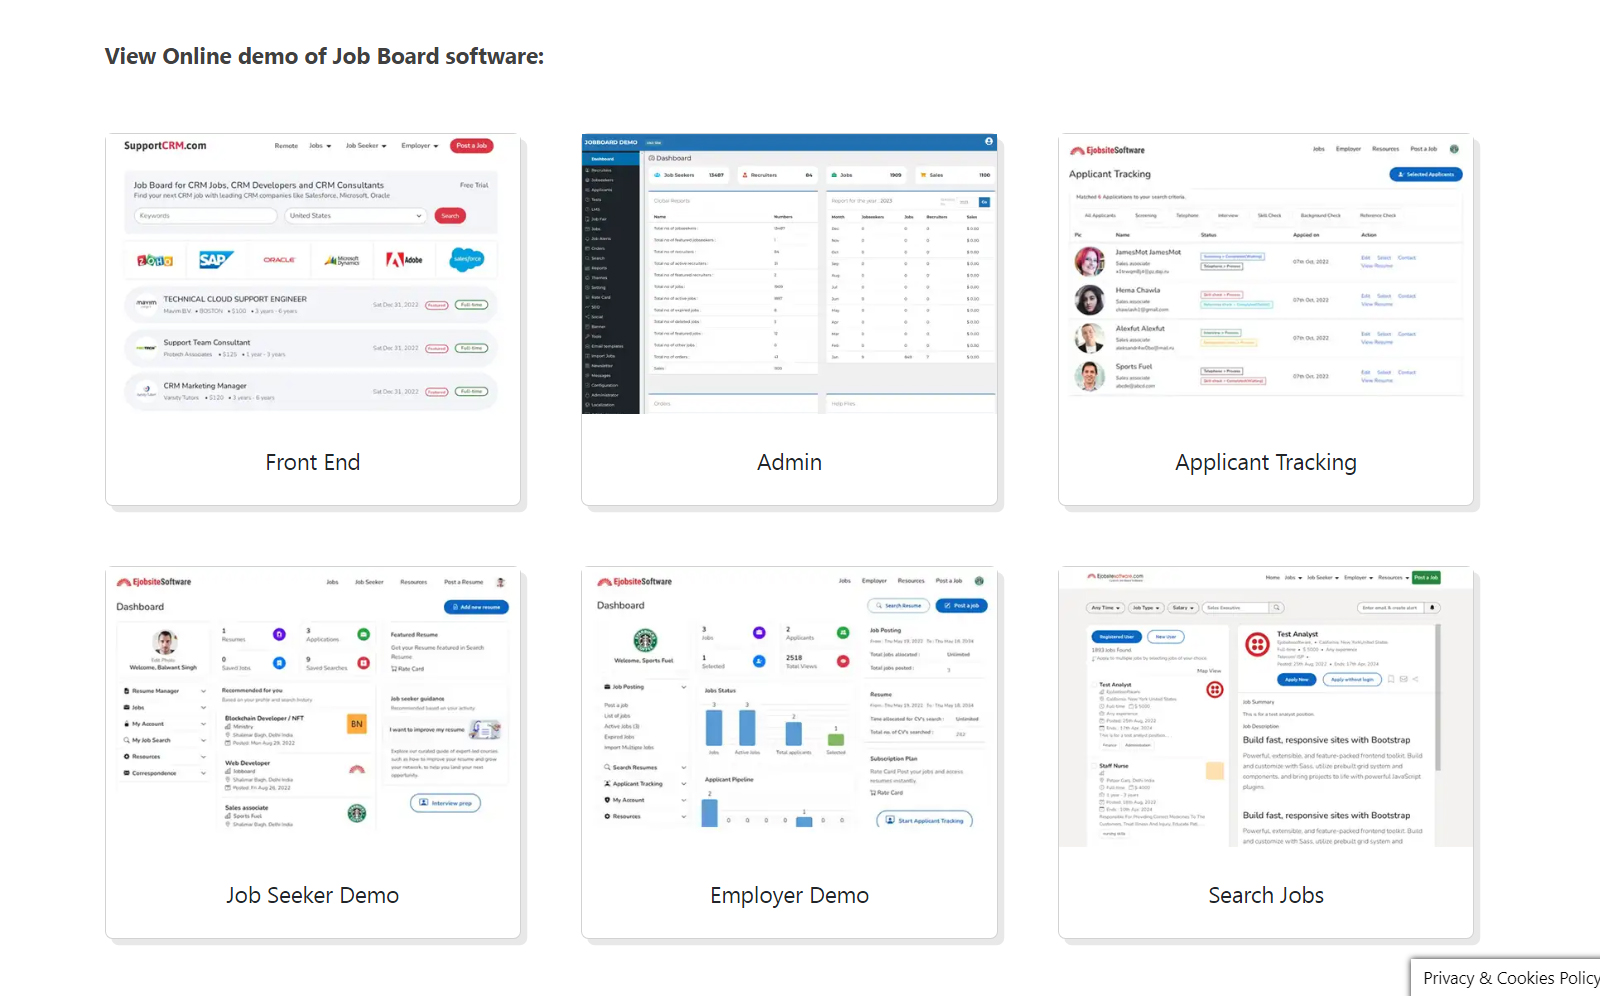
Task: Click the Search Resumes magnifier icon in Employer Demo
Action: pos(606,767)
